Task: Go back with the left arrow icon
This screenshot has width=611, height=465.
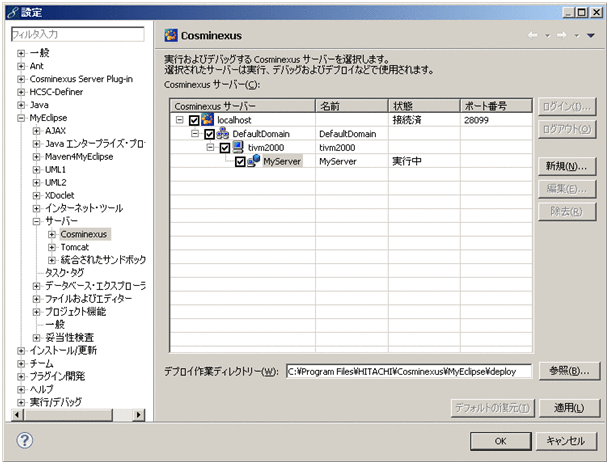Action: [533, 35]
